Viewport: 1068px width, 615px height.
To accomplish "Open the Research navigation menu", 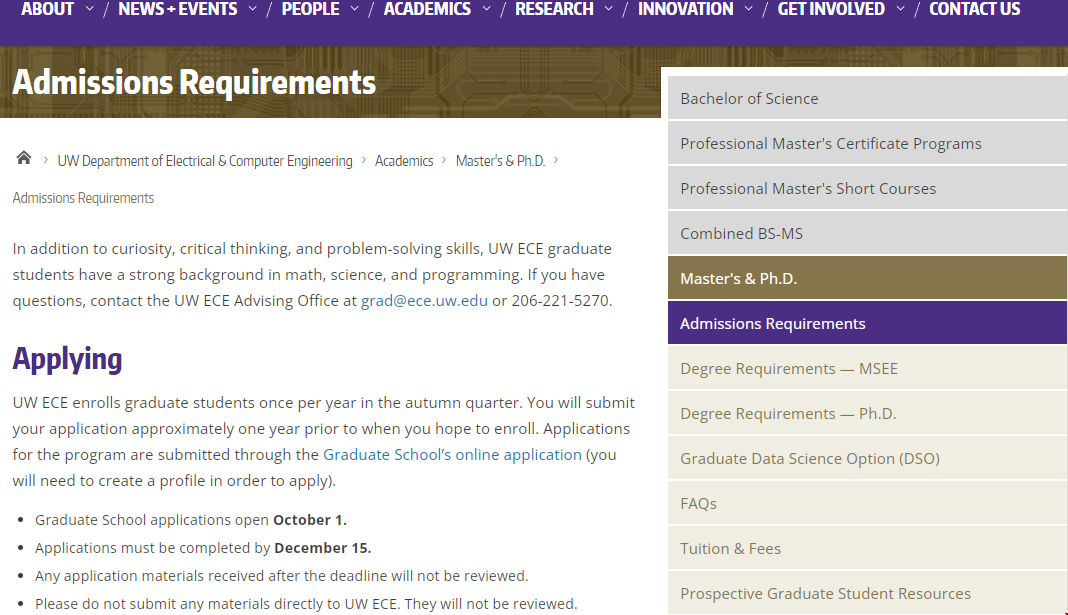I will pyautogui.click(x=554, y=9).
